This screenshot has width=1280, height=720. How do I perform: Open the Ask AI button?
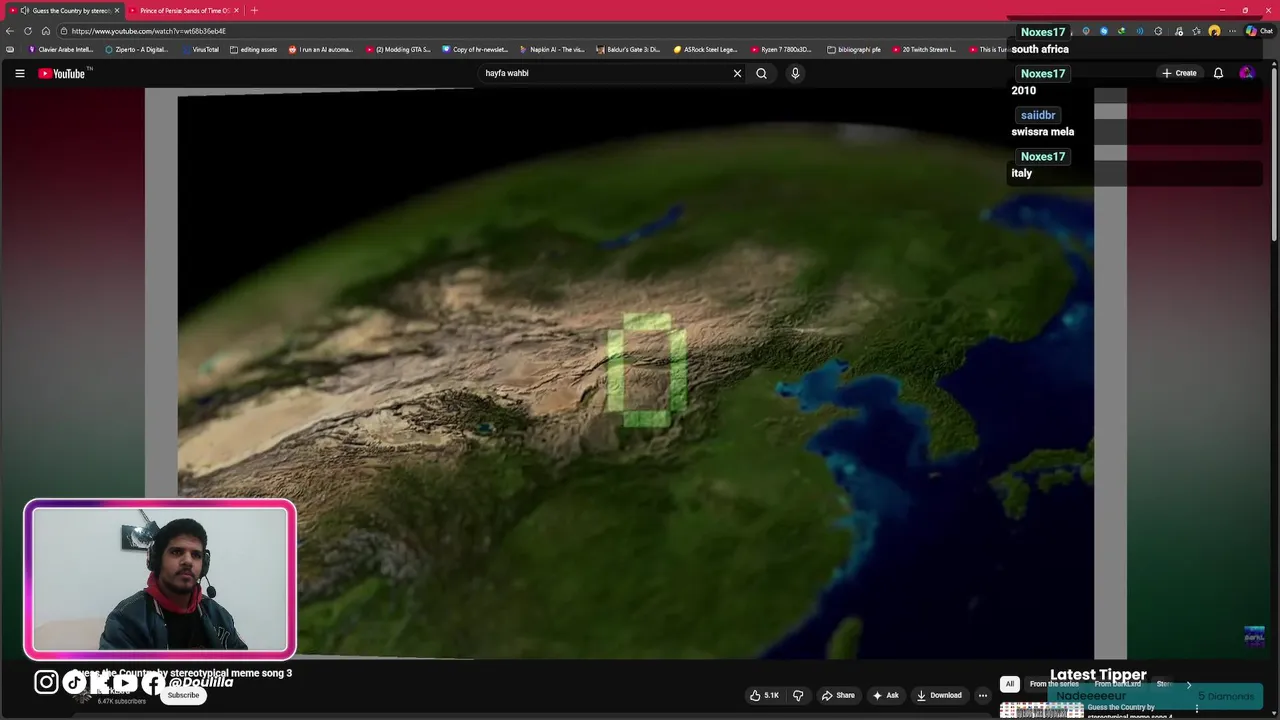point(886,695)
